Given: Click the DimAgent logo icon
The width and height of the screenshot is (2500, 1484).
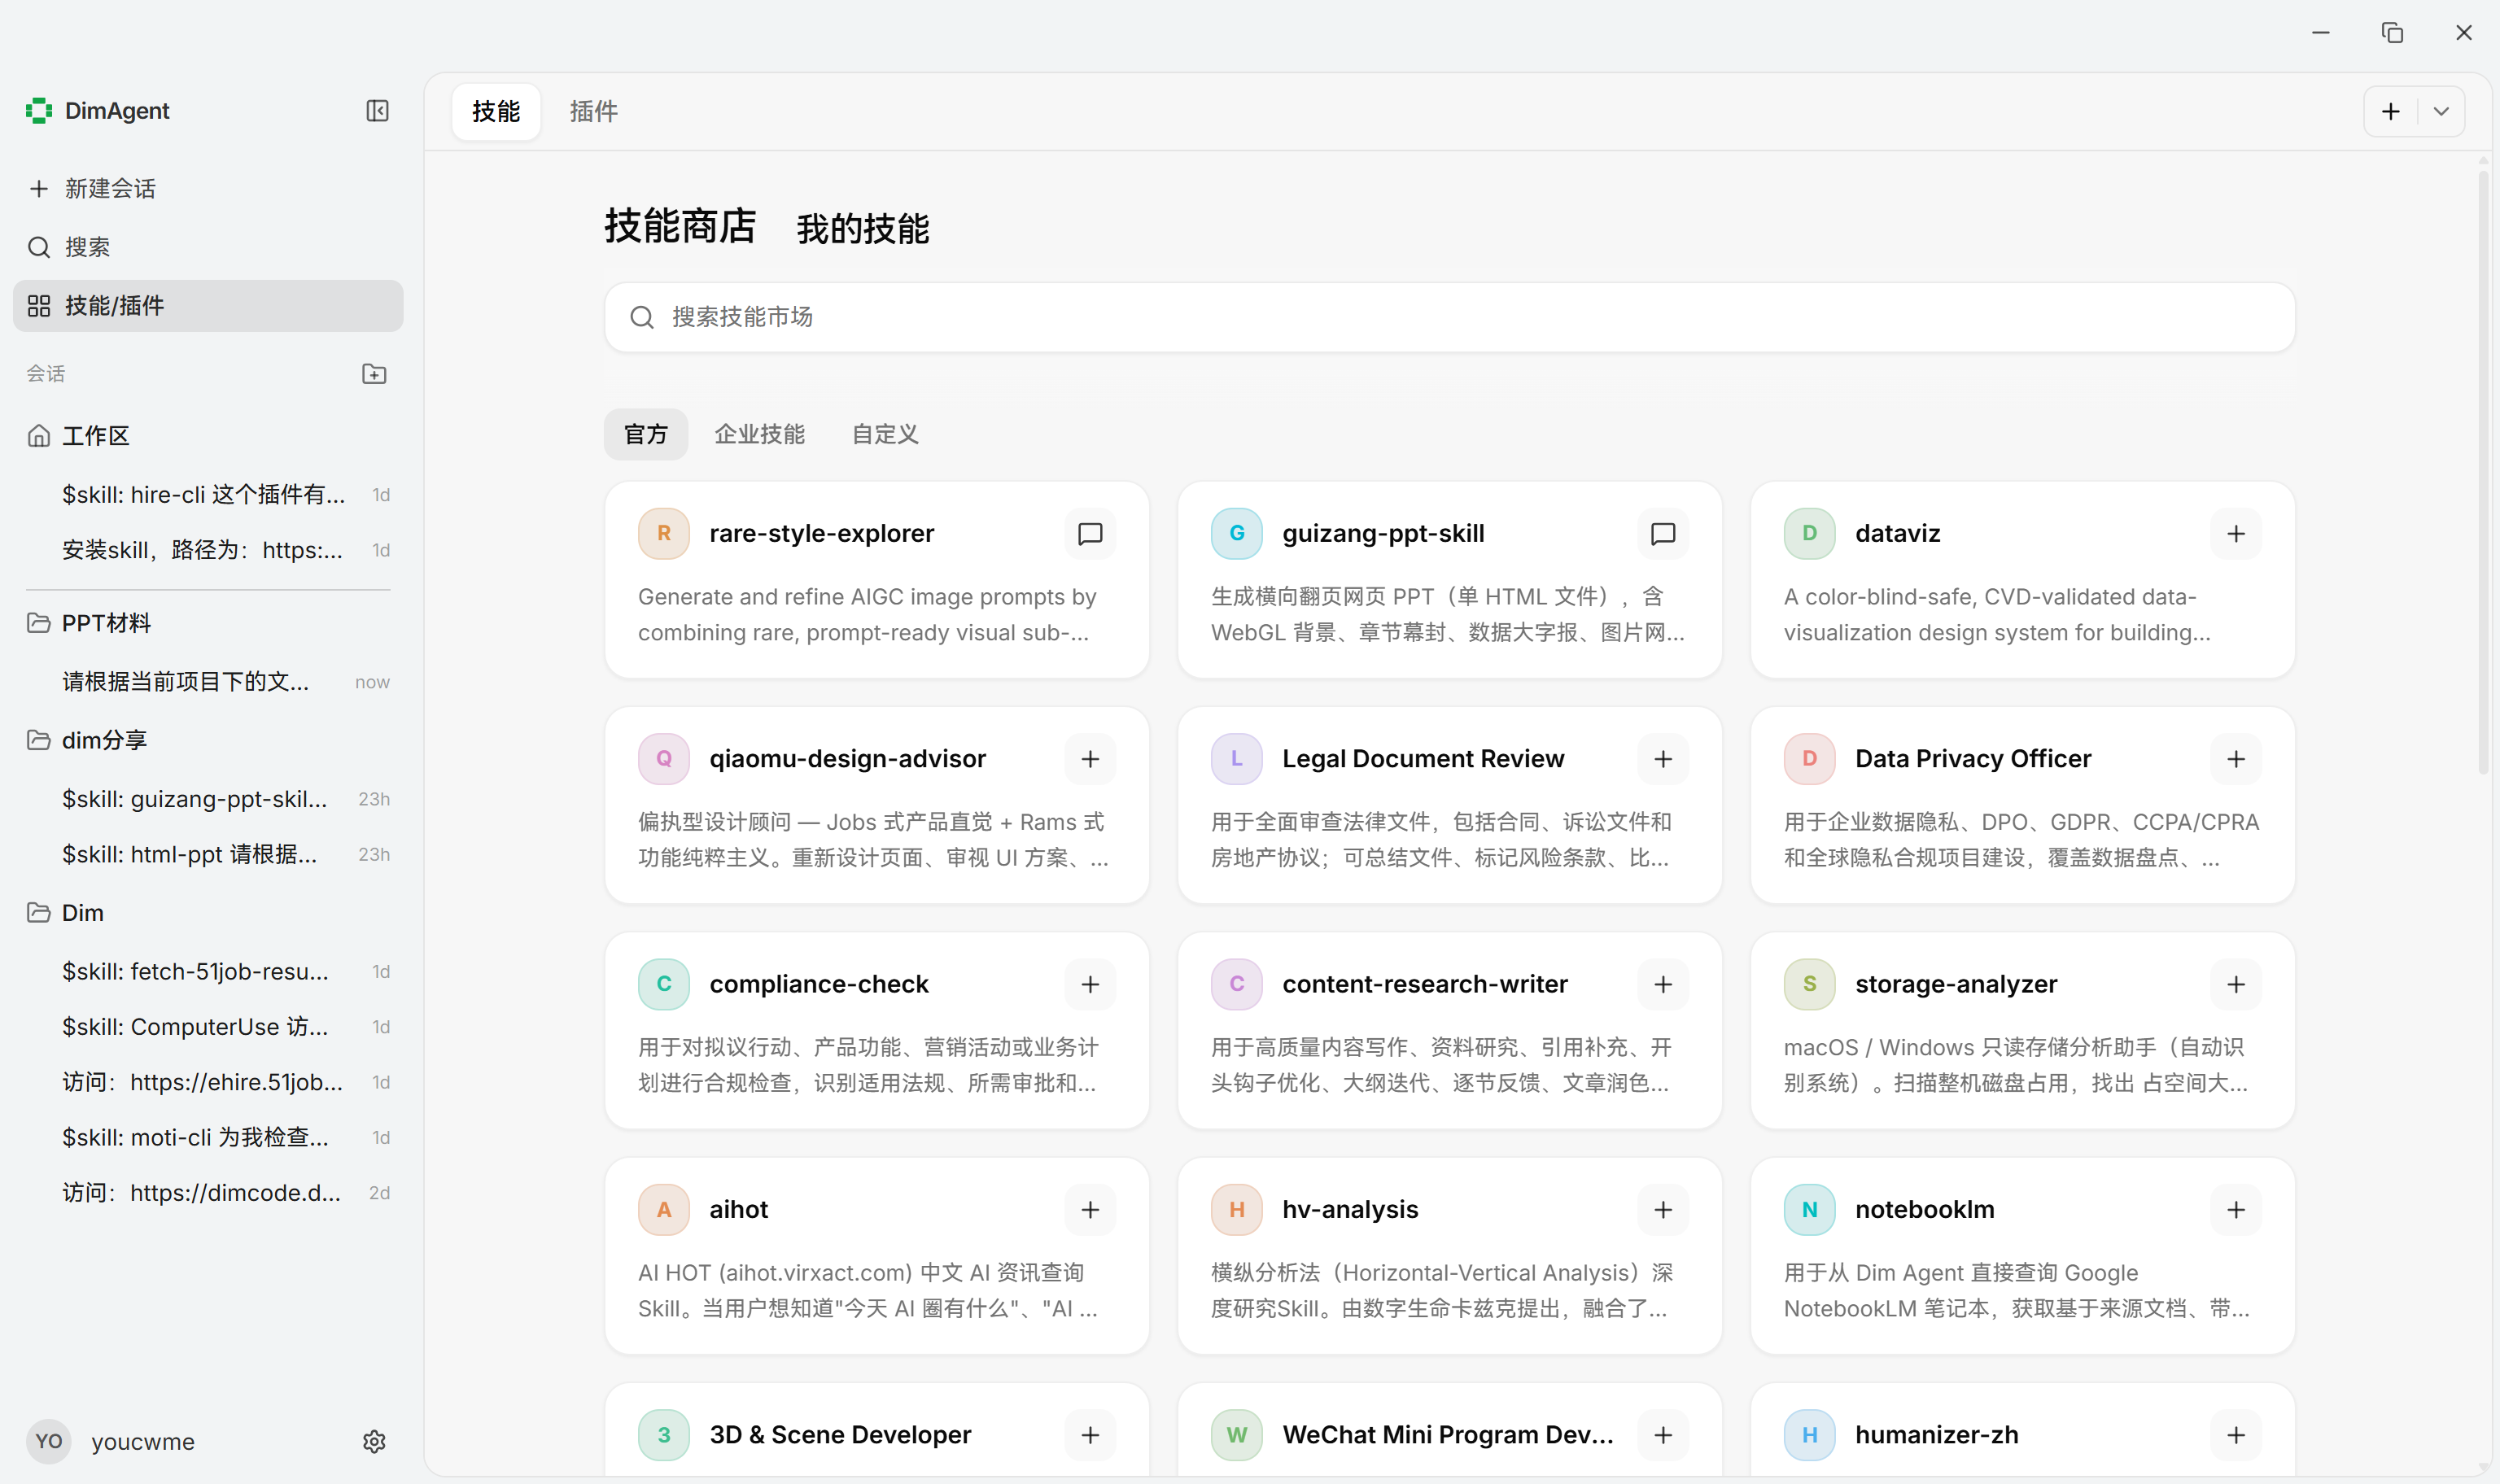Looking at the screenshot, I should tap(39, 111).
